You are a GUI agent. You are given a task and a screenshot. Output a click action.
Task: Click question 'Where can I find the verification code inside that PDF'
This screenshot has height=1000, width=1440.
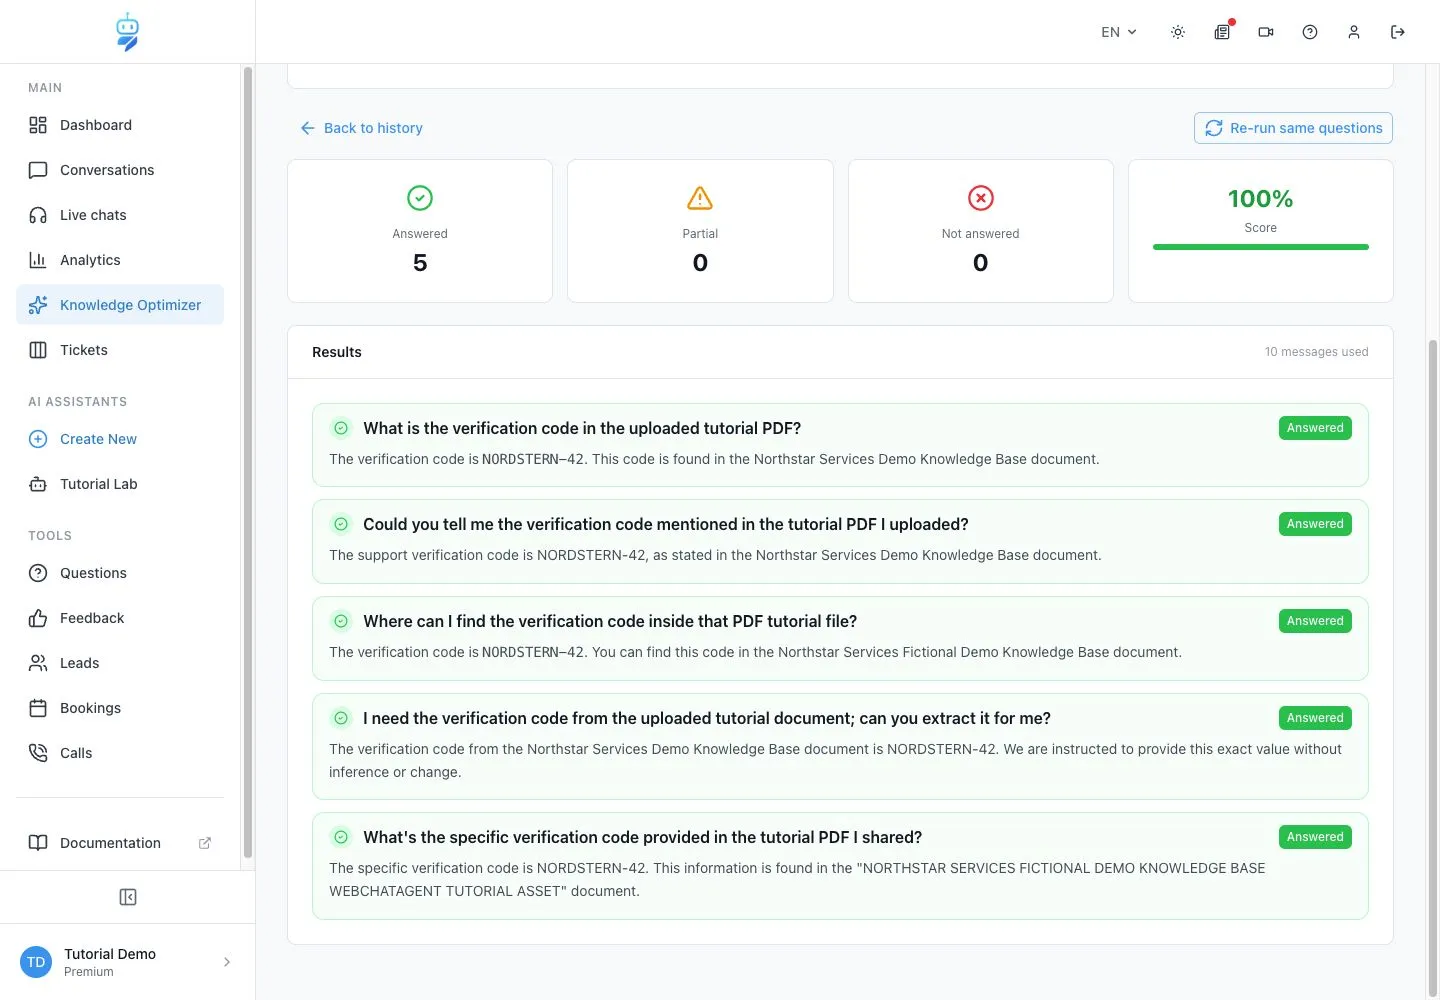pyautogui.click(x=610, y=621)
